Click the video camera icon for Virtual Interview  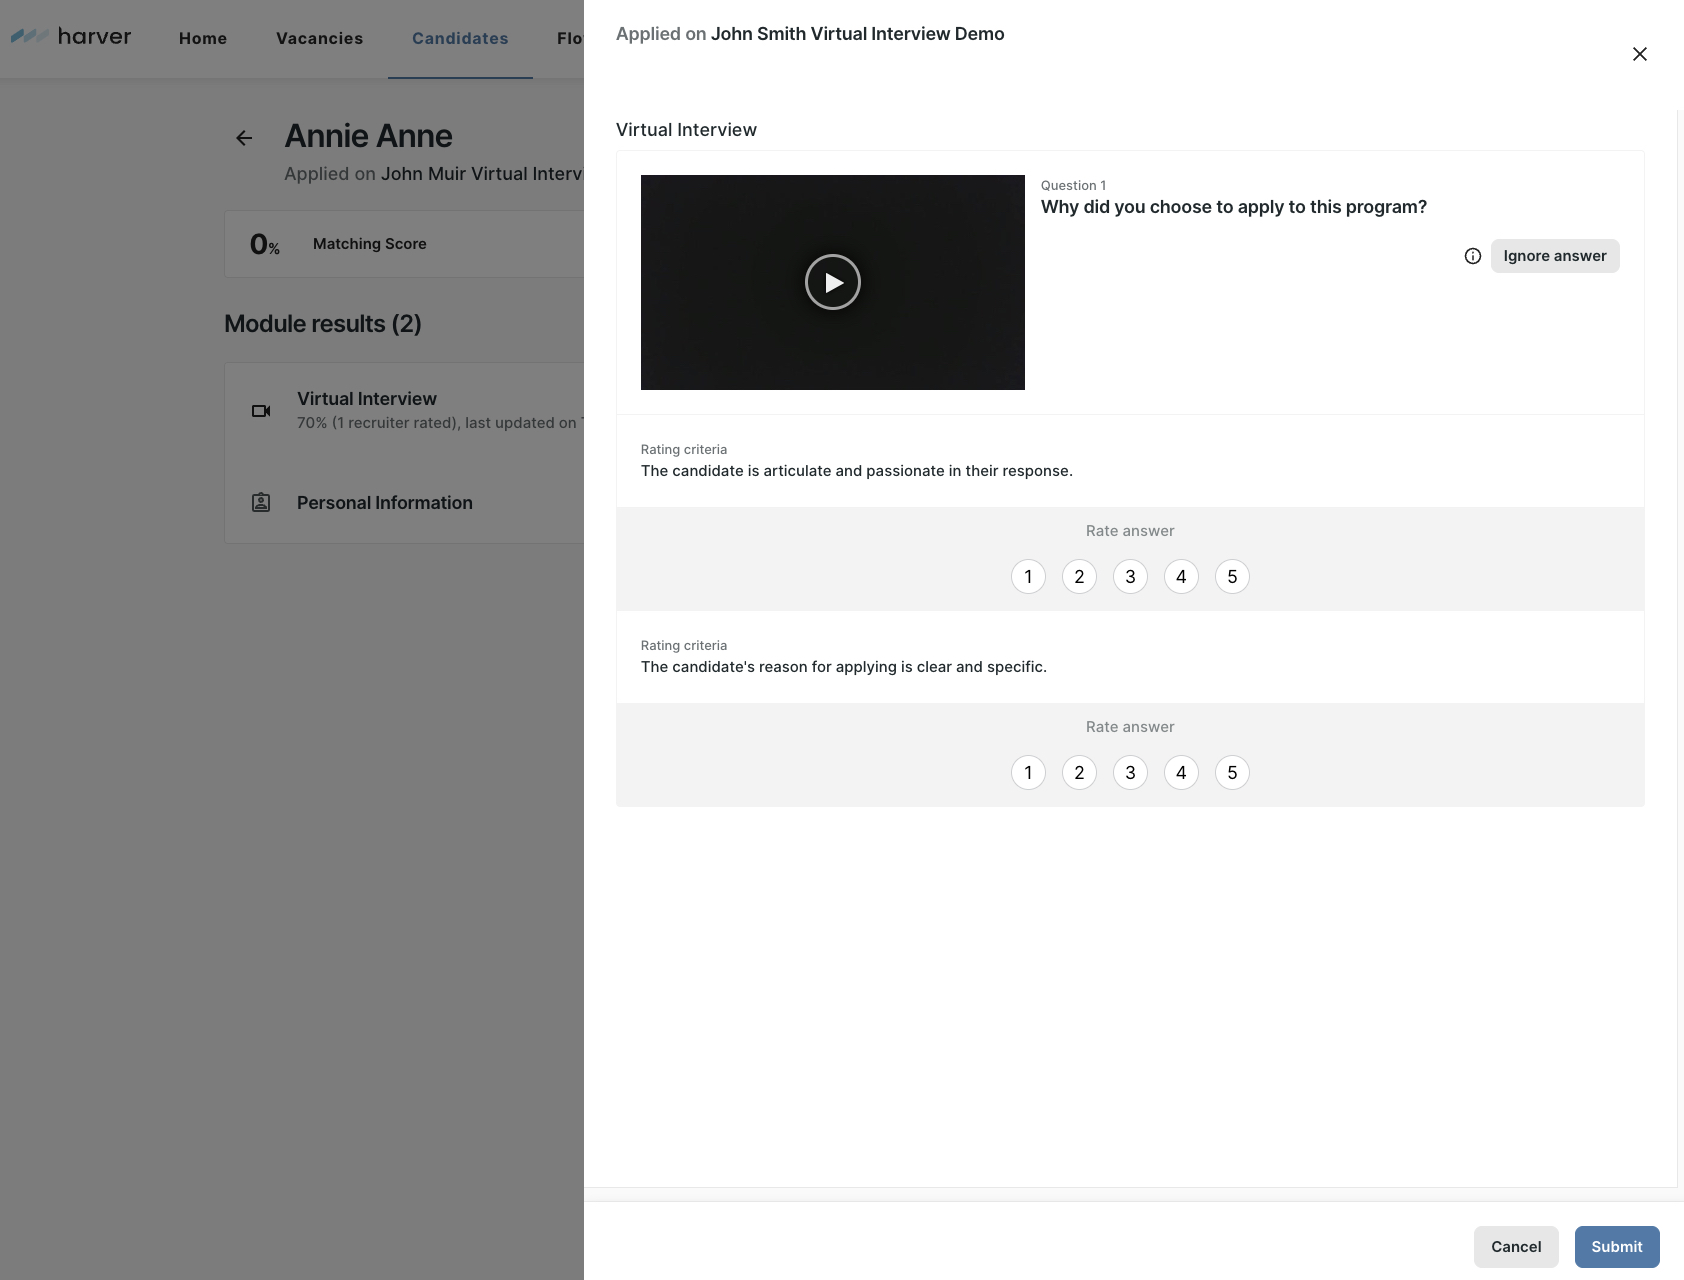pos(261,411)
